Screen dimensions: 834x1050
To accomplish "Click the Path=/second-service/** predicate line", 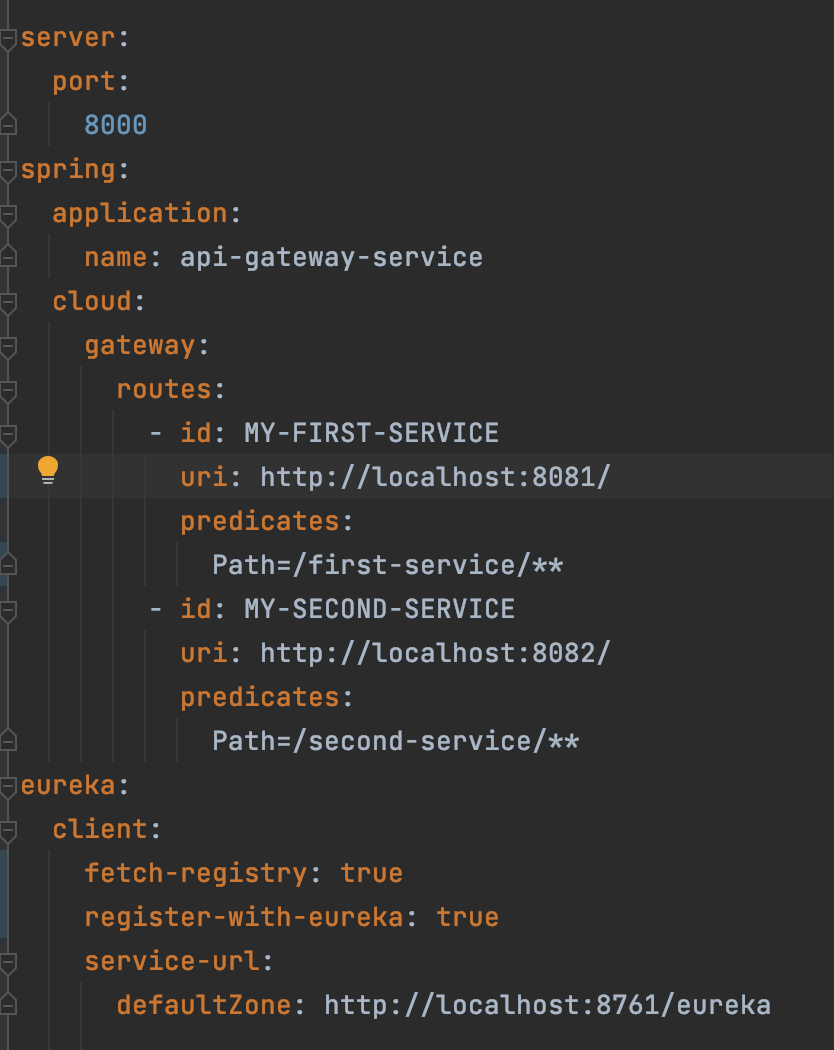I will (x=396, y=741).
